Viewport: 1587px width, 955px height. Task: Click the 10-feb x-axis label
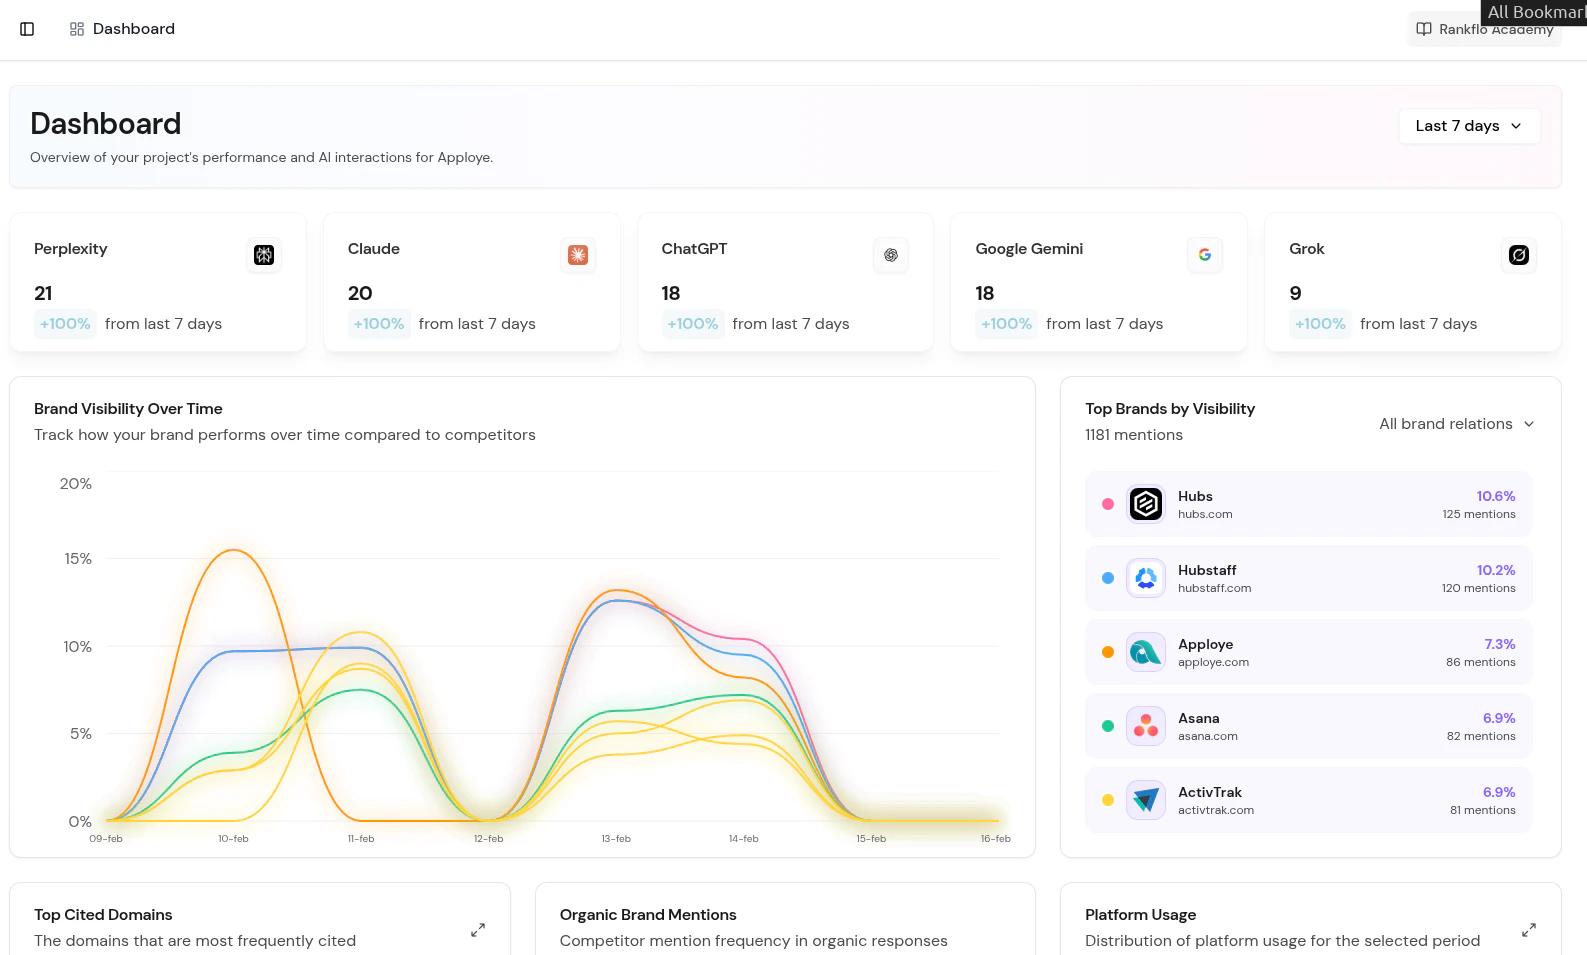click(233, 839)
